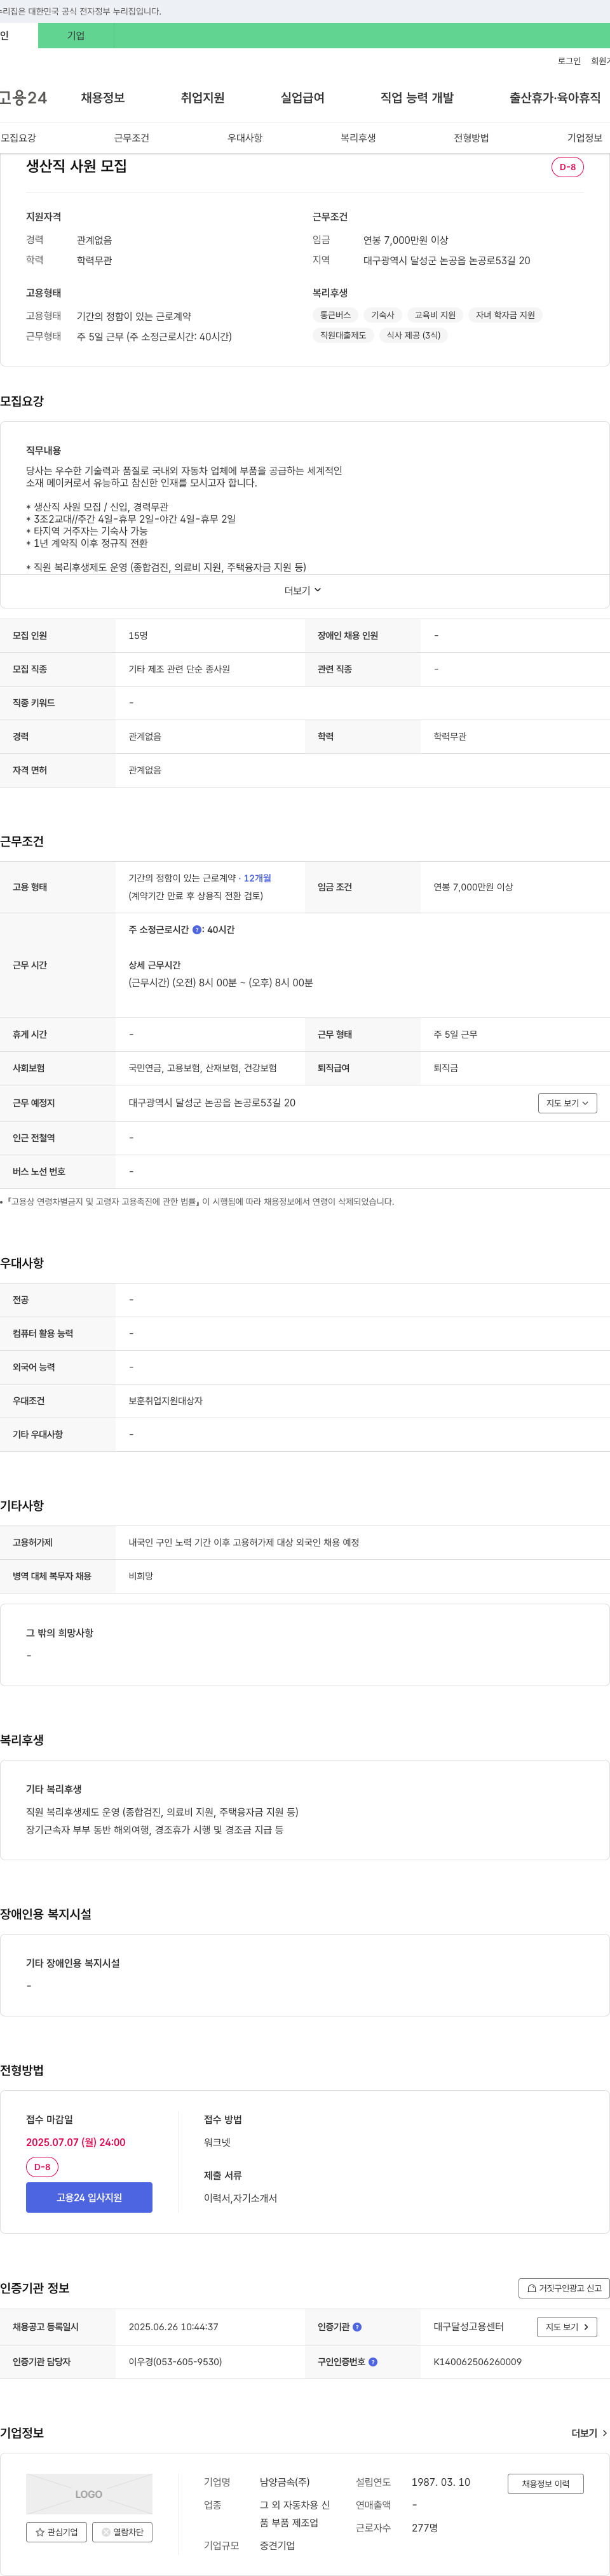Click the 12개월 contract period text
Viewport: 610px width, 2576px height.
tap(257, 878)
